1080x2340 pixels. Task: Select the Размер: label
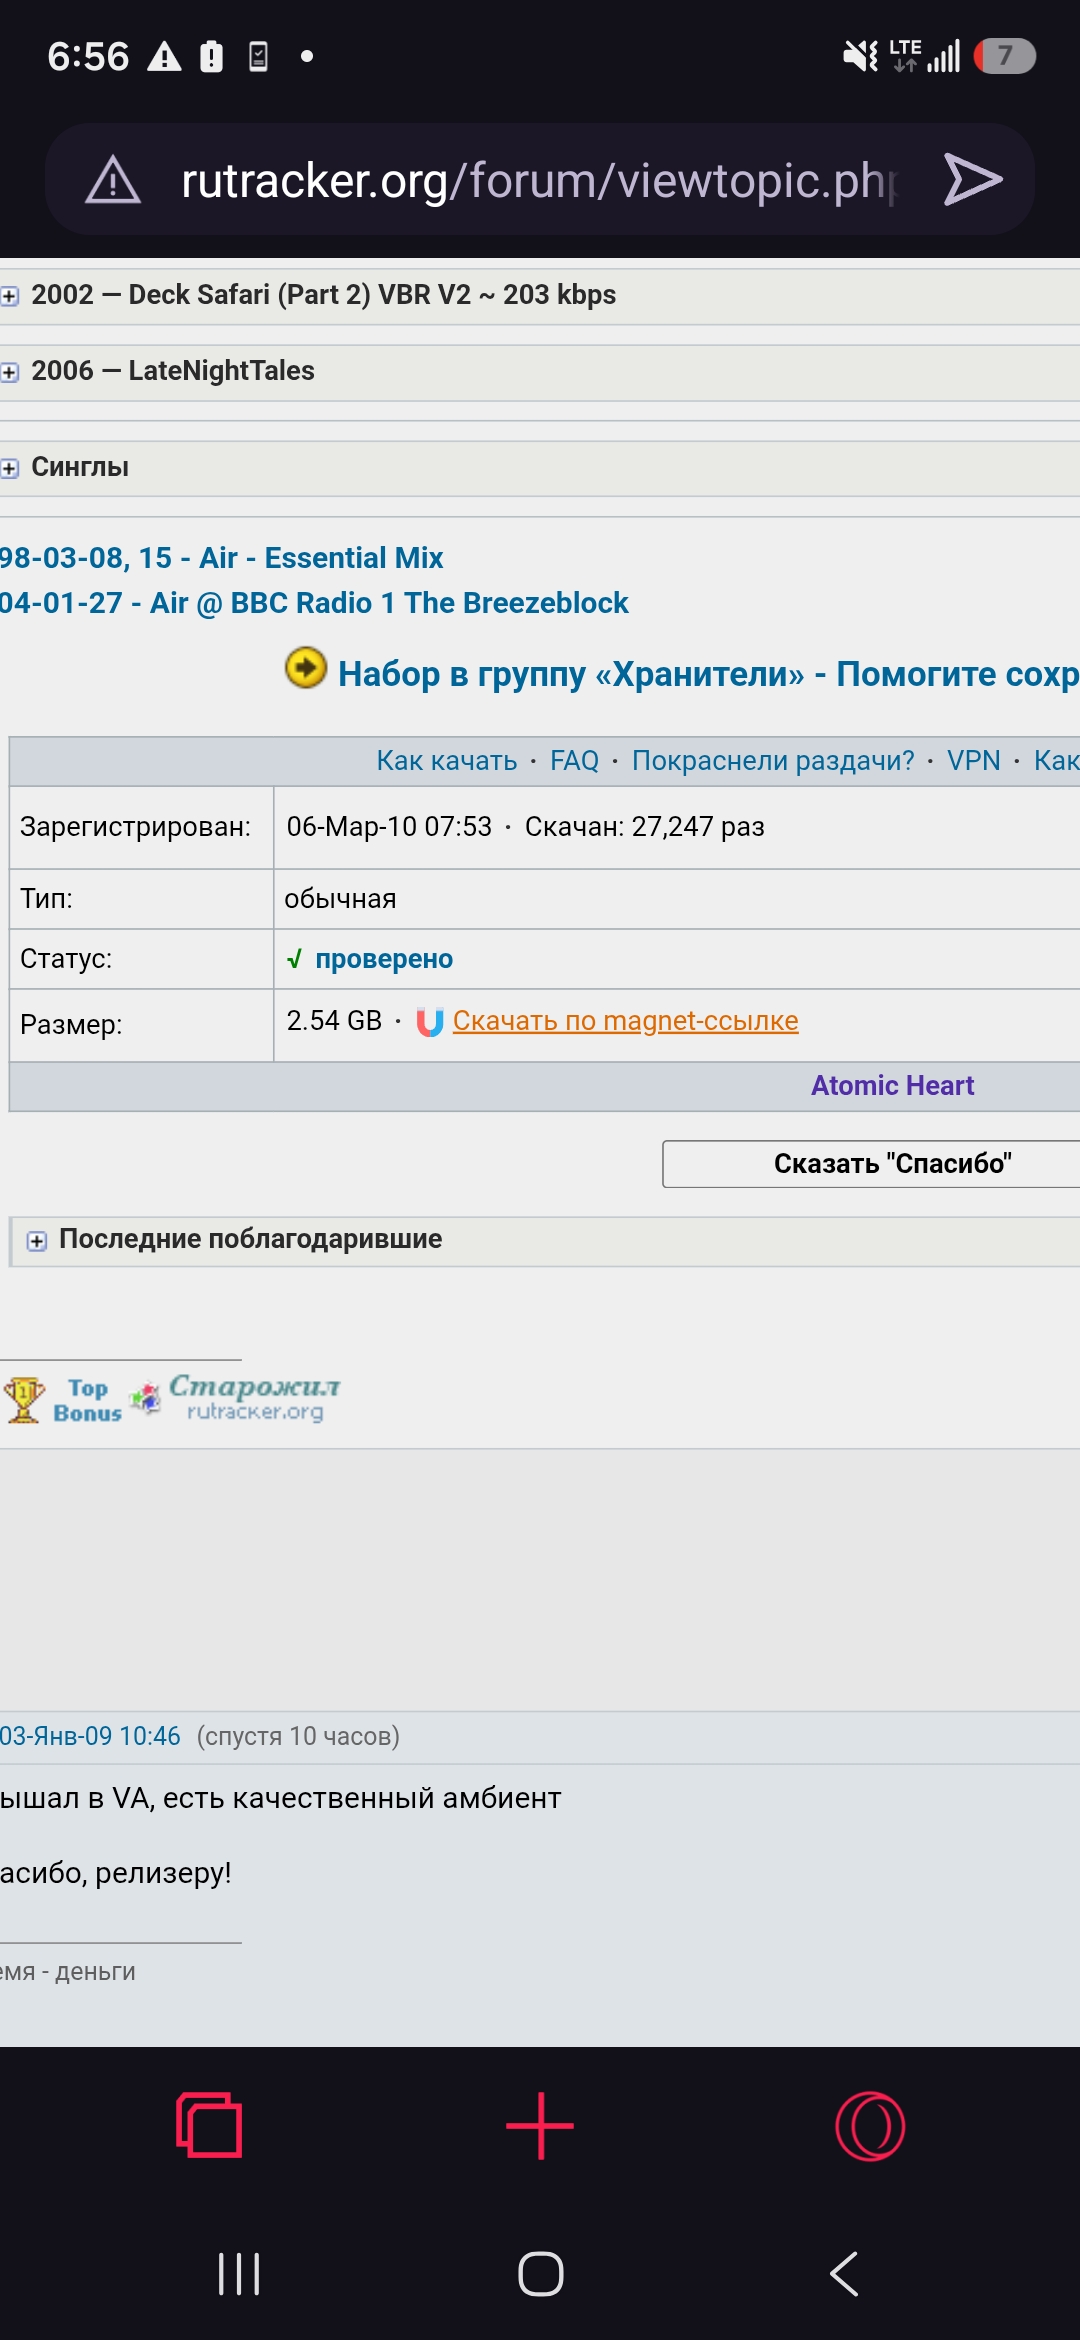71,1025
